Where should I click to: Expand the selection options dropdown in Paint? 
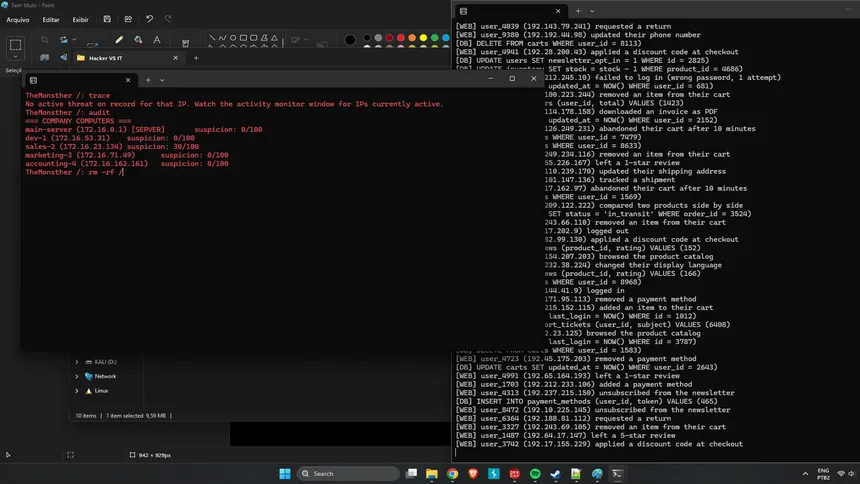(15, 57)
